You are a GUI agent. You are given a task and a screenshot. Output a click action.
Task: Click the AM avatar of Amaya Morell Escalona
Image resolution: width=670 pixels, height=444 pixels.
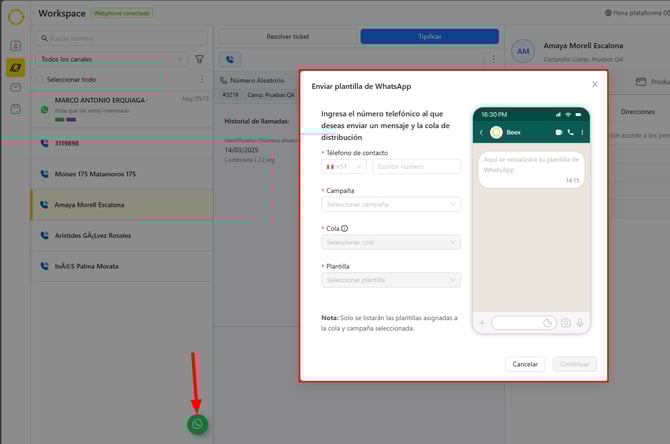(523, 51)
